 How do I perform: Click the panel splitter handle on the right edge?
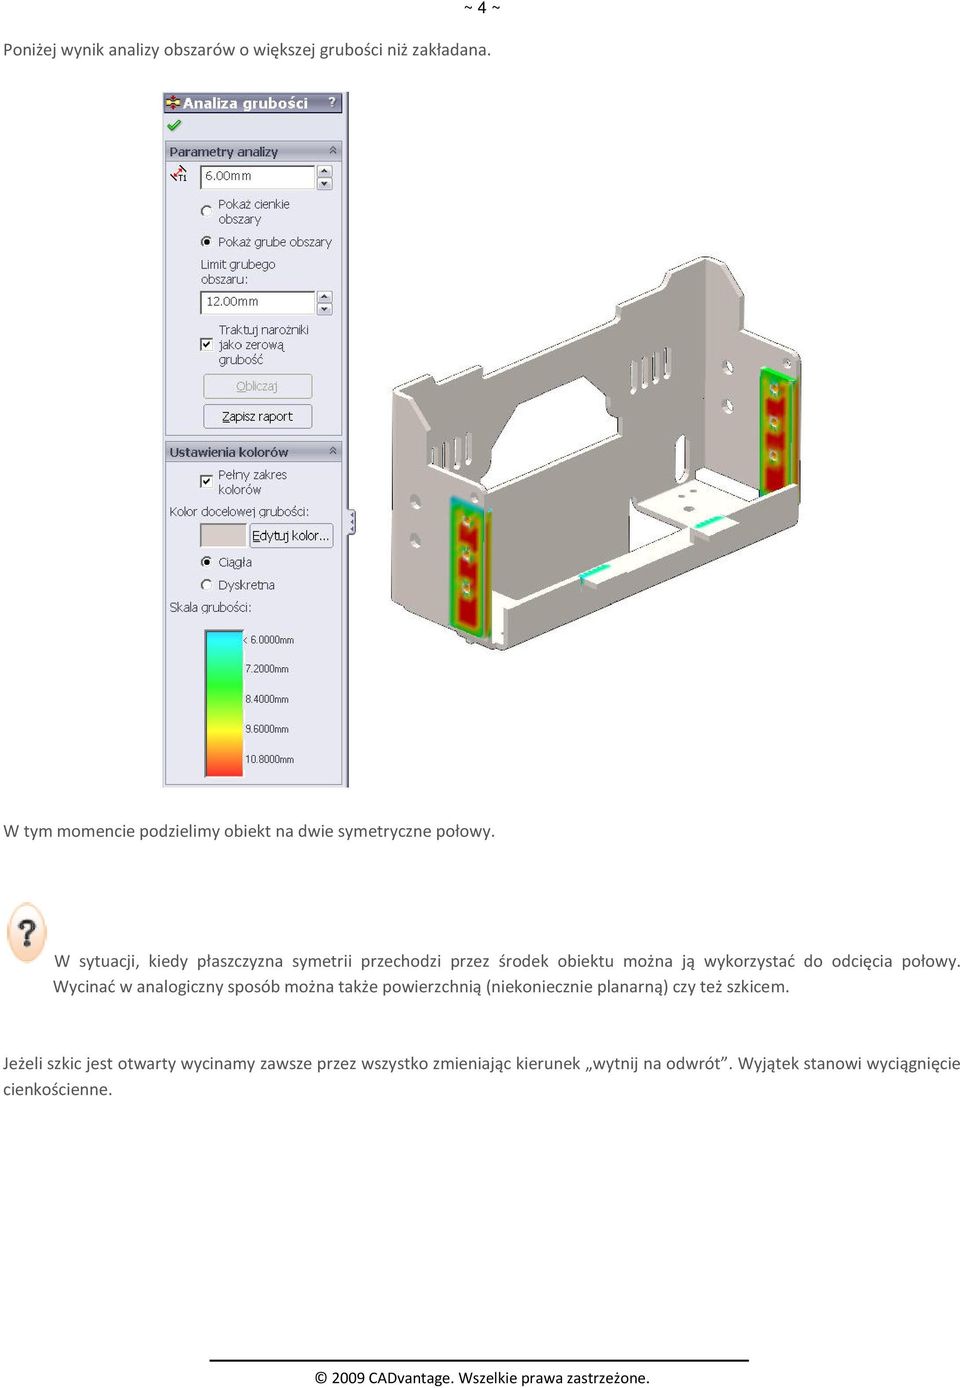coord(351,521)
